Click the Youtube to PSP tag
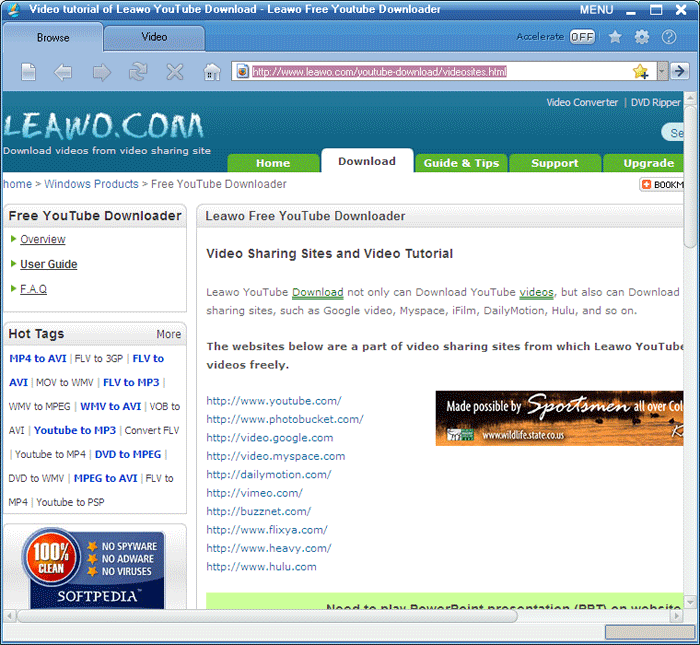This screenshot has height=645, width=700. (x=70, y=502)
